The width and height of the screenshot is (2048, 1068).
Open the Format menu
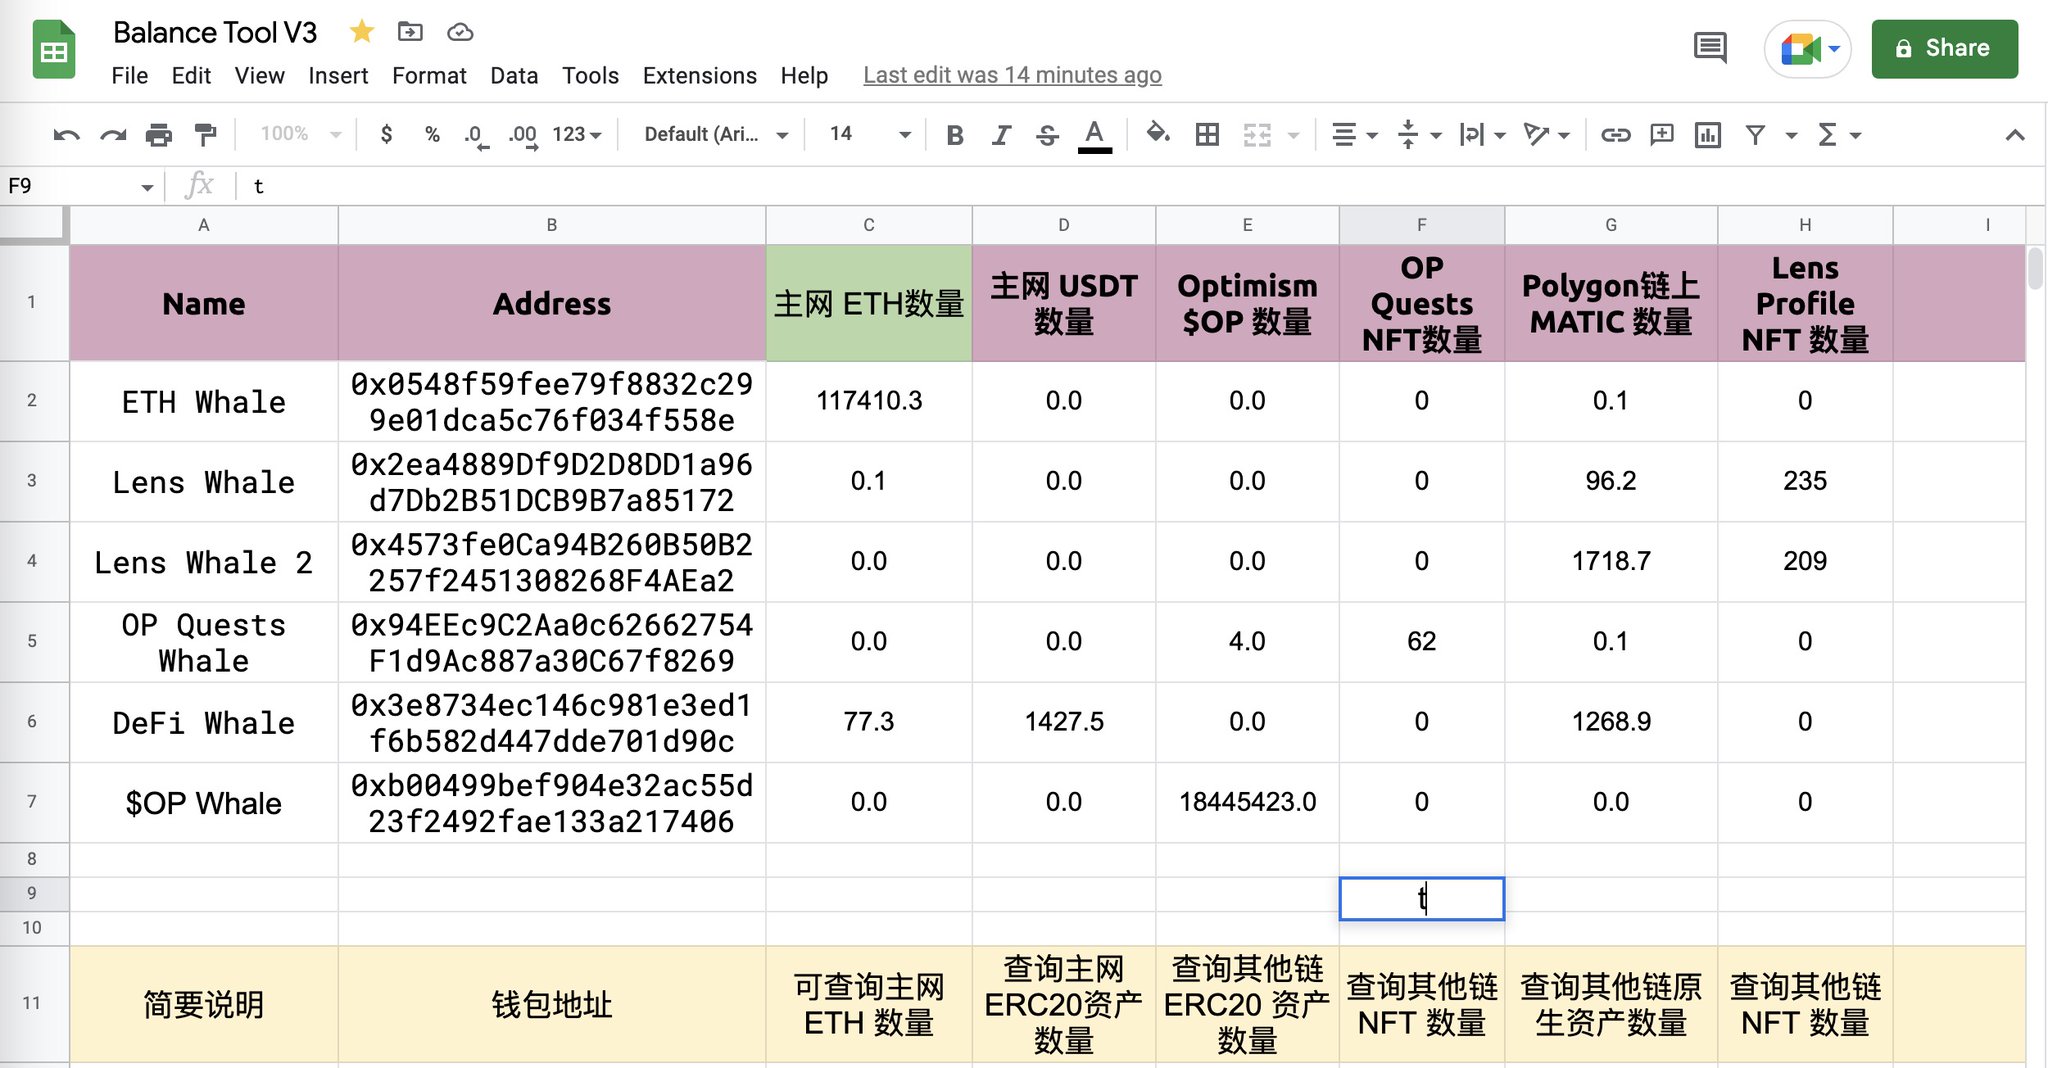429,76
